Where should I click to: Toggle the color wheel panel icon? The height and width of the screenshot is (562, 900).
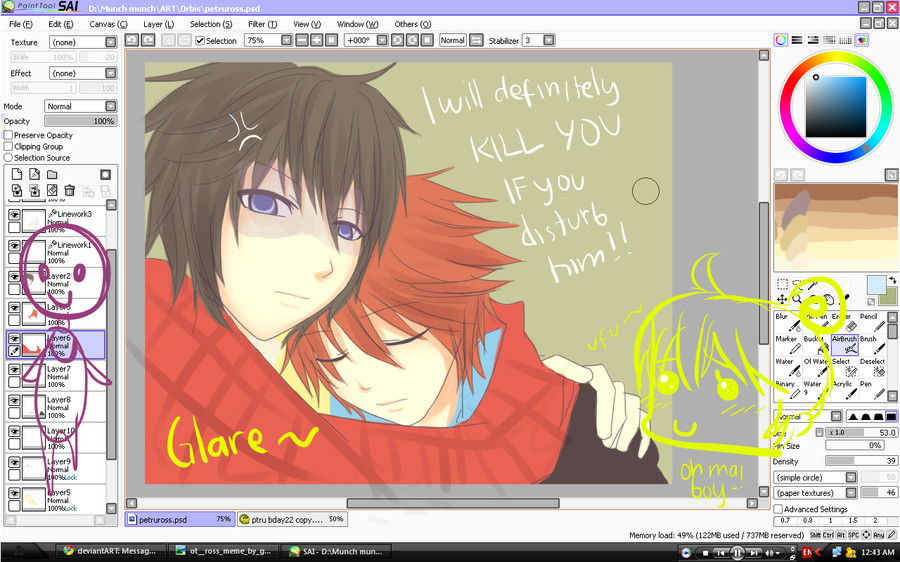pyautogui.click(x=781, y=40)
